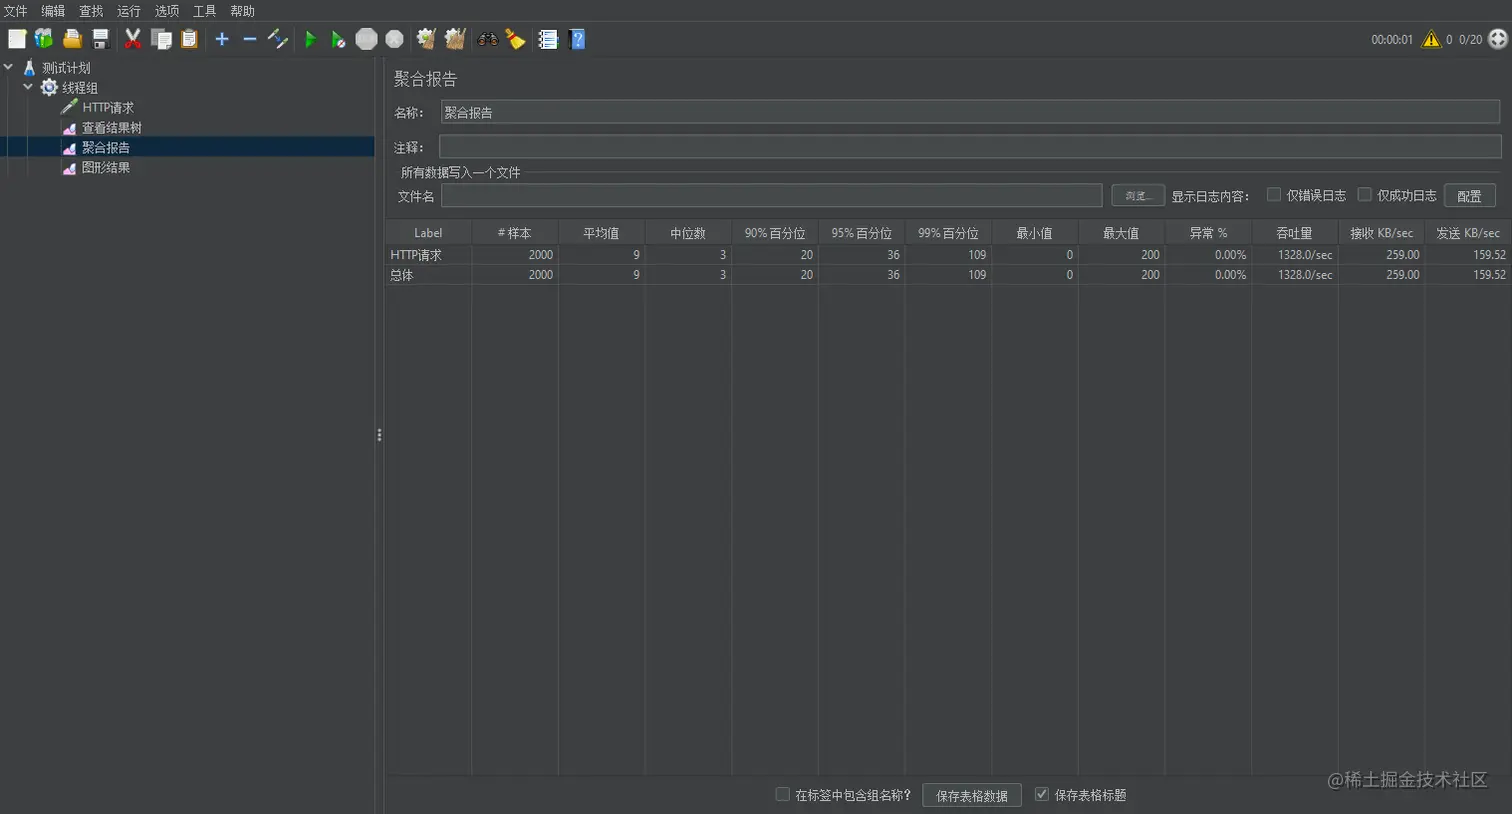Collapse the 测试计划 tree node arrow
This screenshot has height=814, width=1512.
[x=9, y=67]
